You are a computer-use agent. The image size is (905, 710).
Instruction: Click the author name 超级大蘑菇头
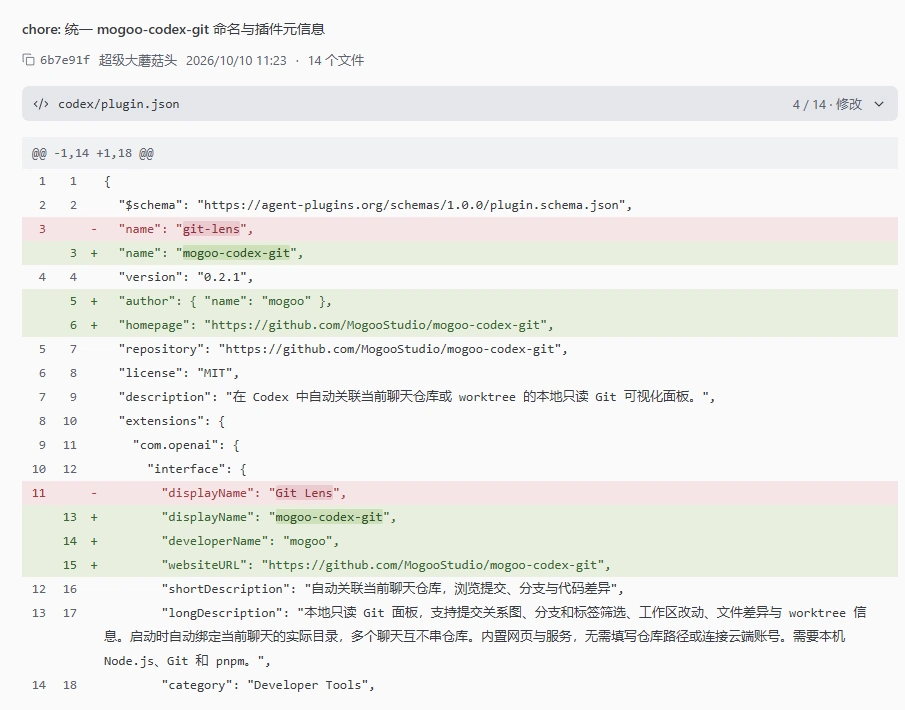pos(137,60)
